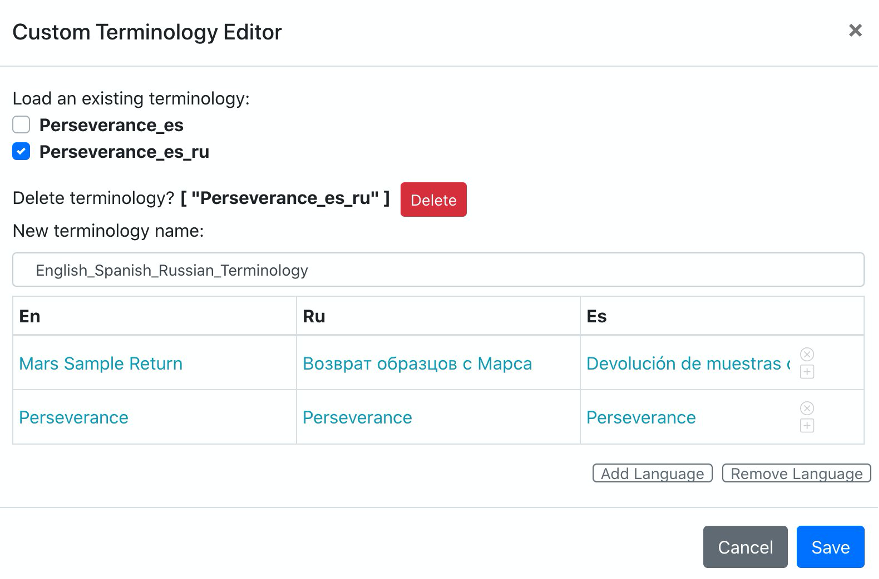Click the Add Language button
Viewport: 879px width, 579px height.
tap(652, 473)
